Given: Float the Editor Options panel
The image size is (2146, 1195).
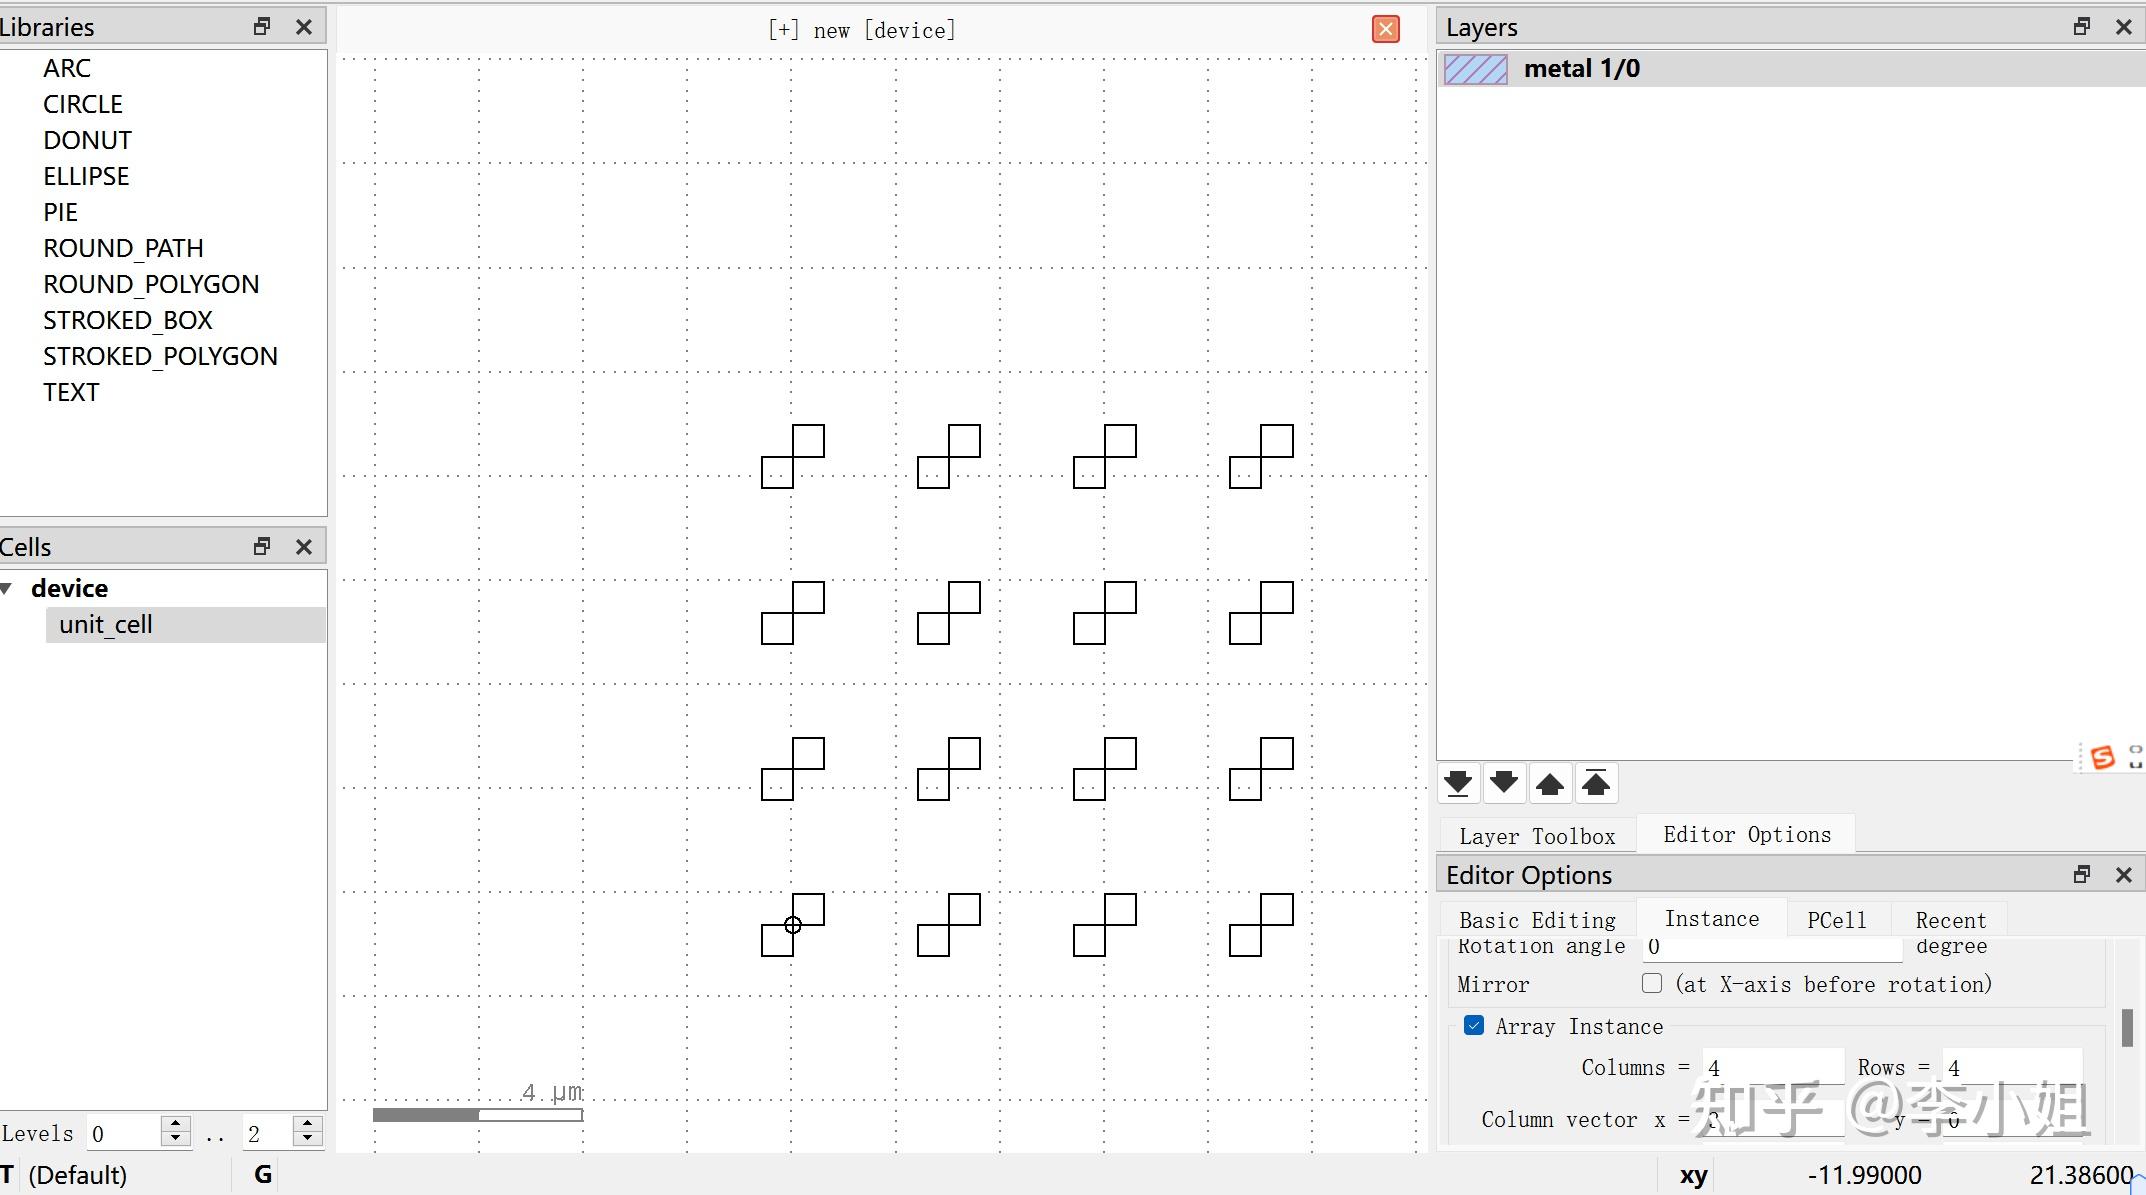Looking at the screenshot, I should 2082,875.
